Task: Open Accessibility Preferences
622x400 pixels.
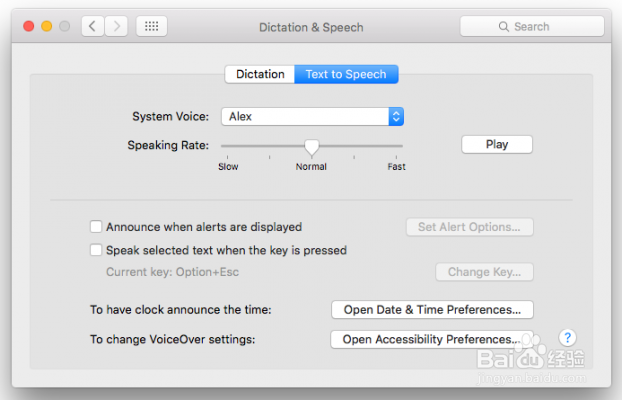Action: tap(431, 339)
